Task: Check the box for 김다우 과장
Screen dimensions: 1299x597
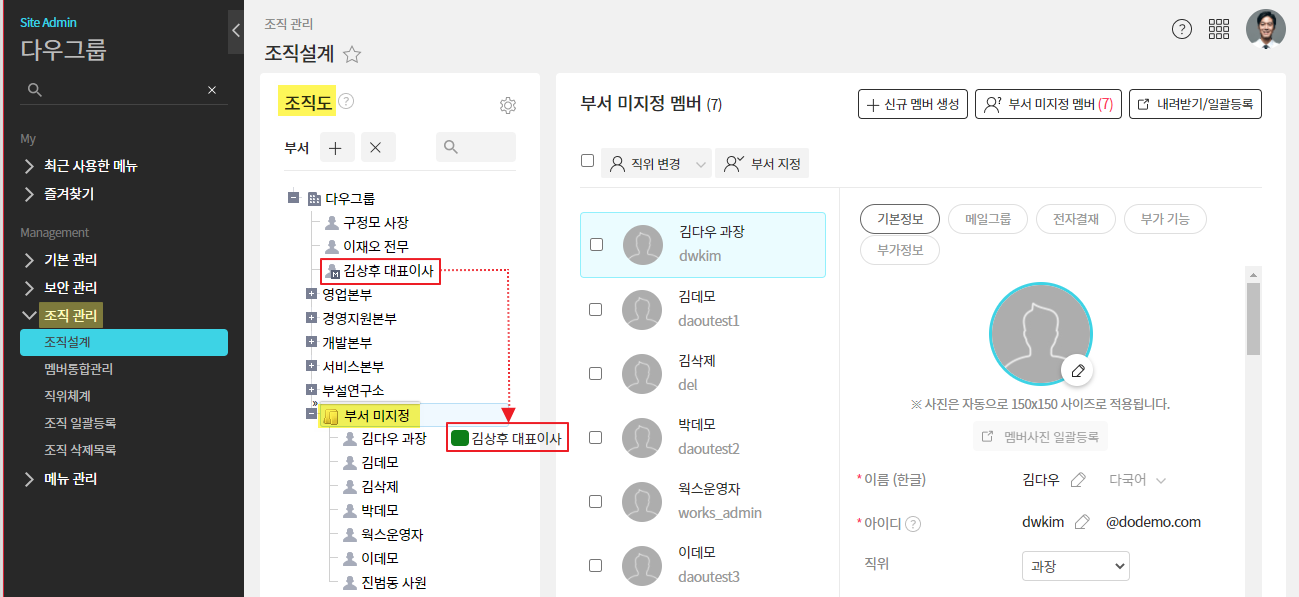Action: [x=596, y=244]
